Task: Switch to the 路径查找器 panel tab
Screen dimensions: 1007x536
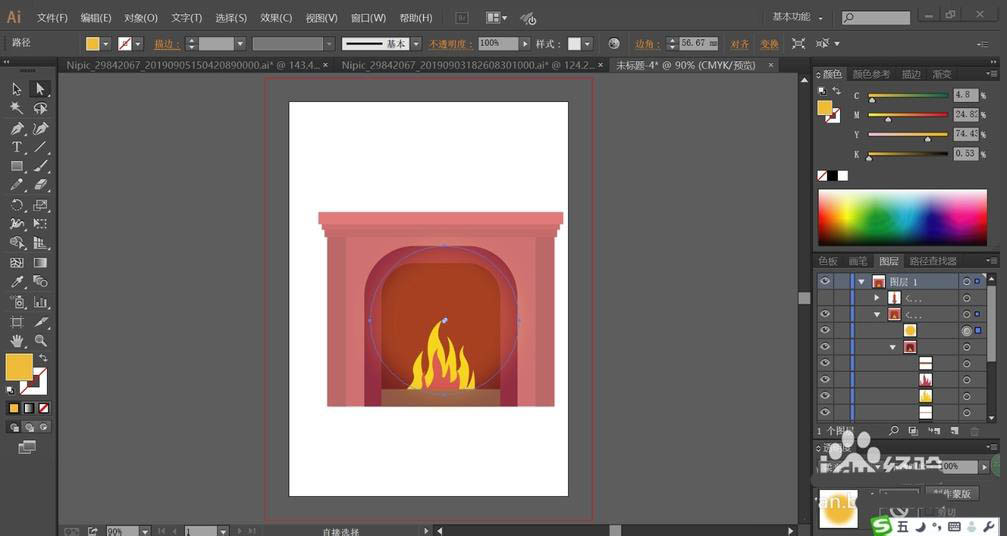Action: [x=933, y=261]
